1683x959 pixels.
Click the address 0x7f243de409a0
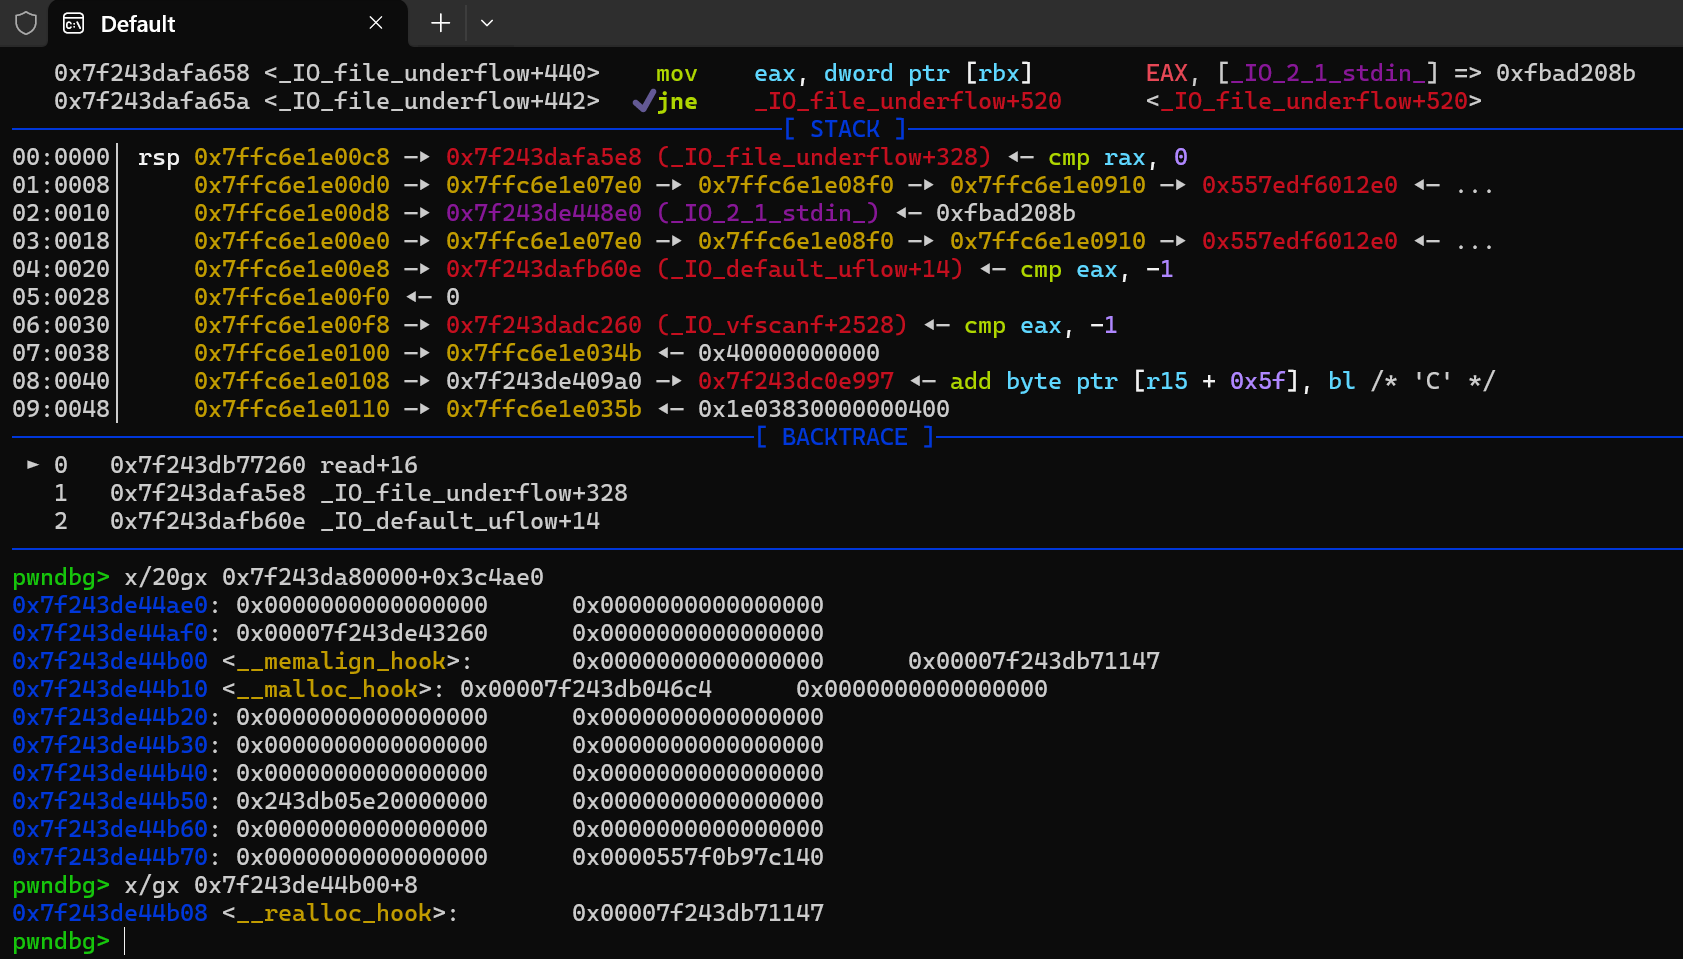coord(544,381)
